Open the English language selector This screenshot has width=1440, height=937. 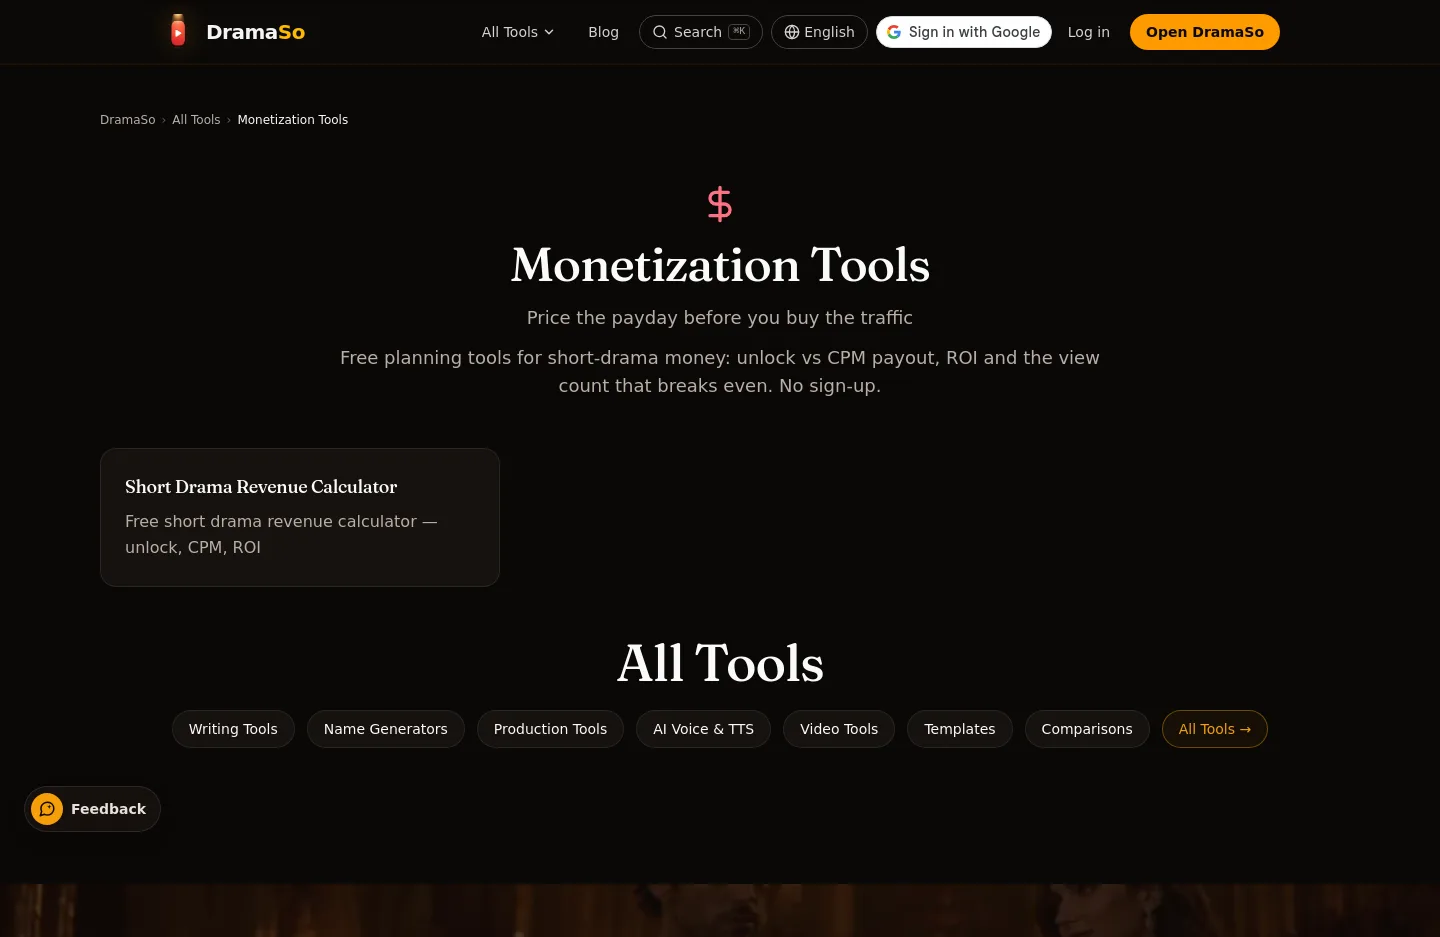pos(819,32)
